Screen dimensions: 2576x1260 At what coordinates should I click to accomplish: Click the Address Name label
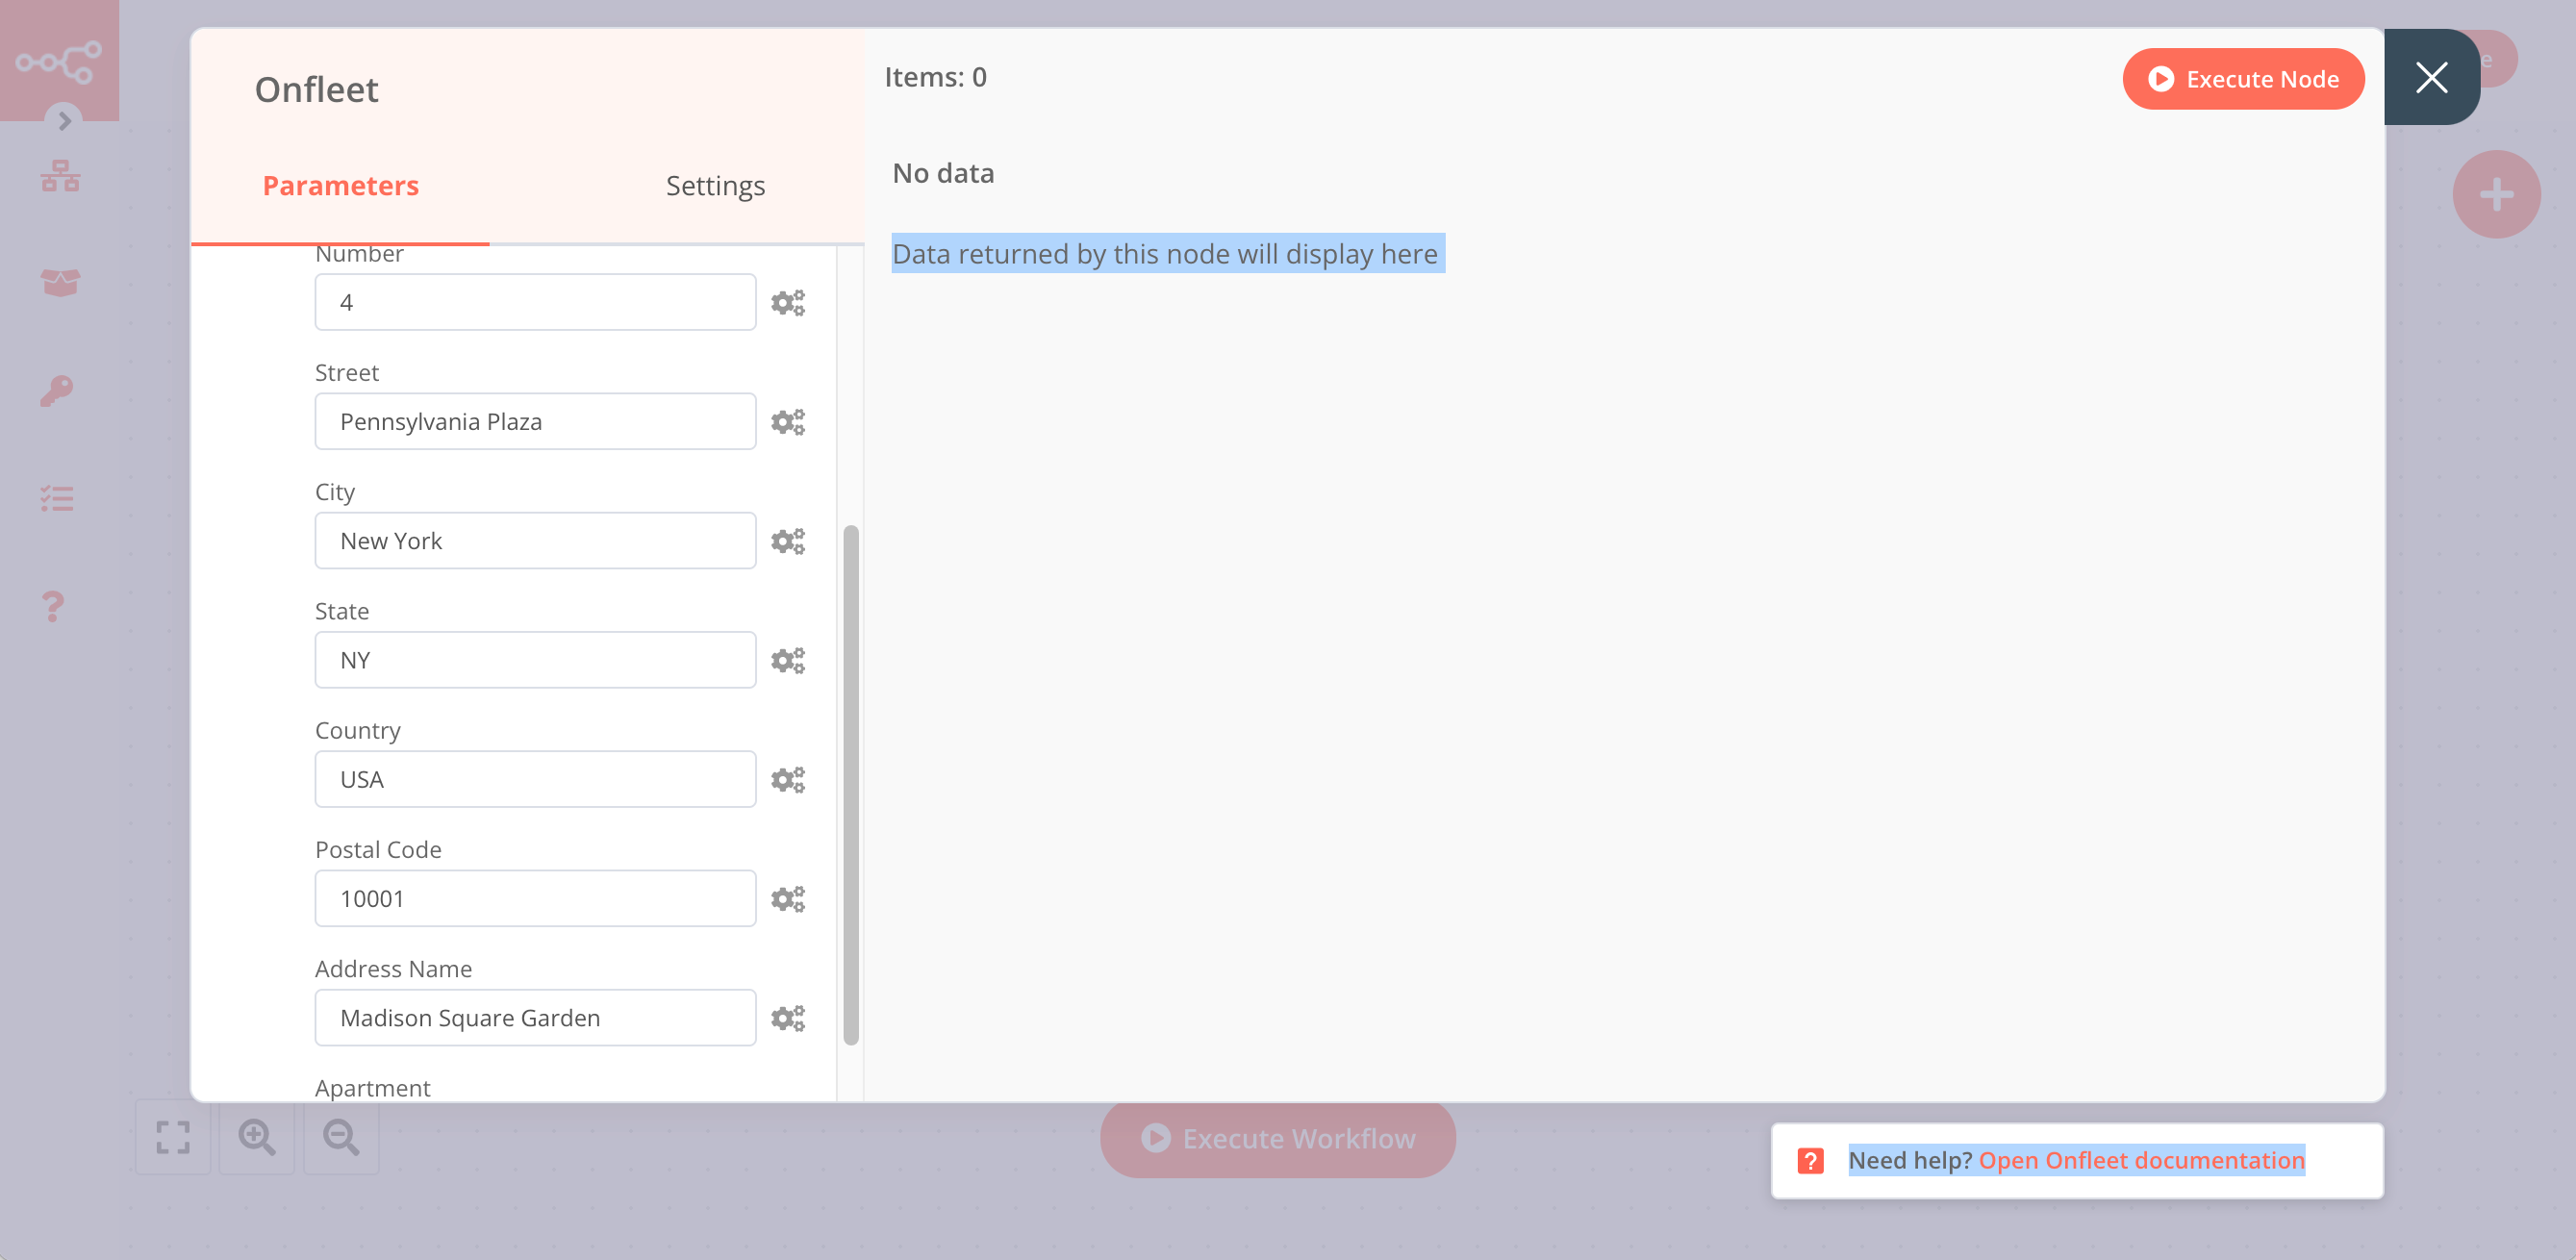click(393, 968)
